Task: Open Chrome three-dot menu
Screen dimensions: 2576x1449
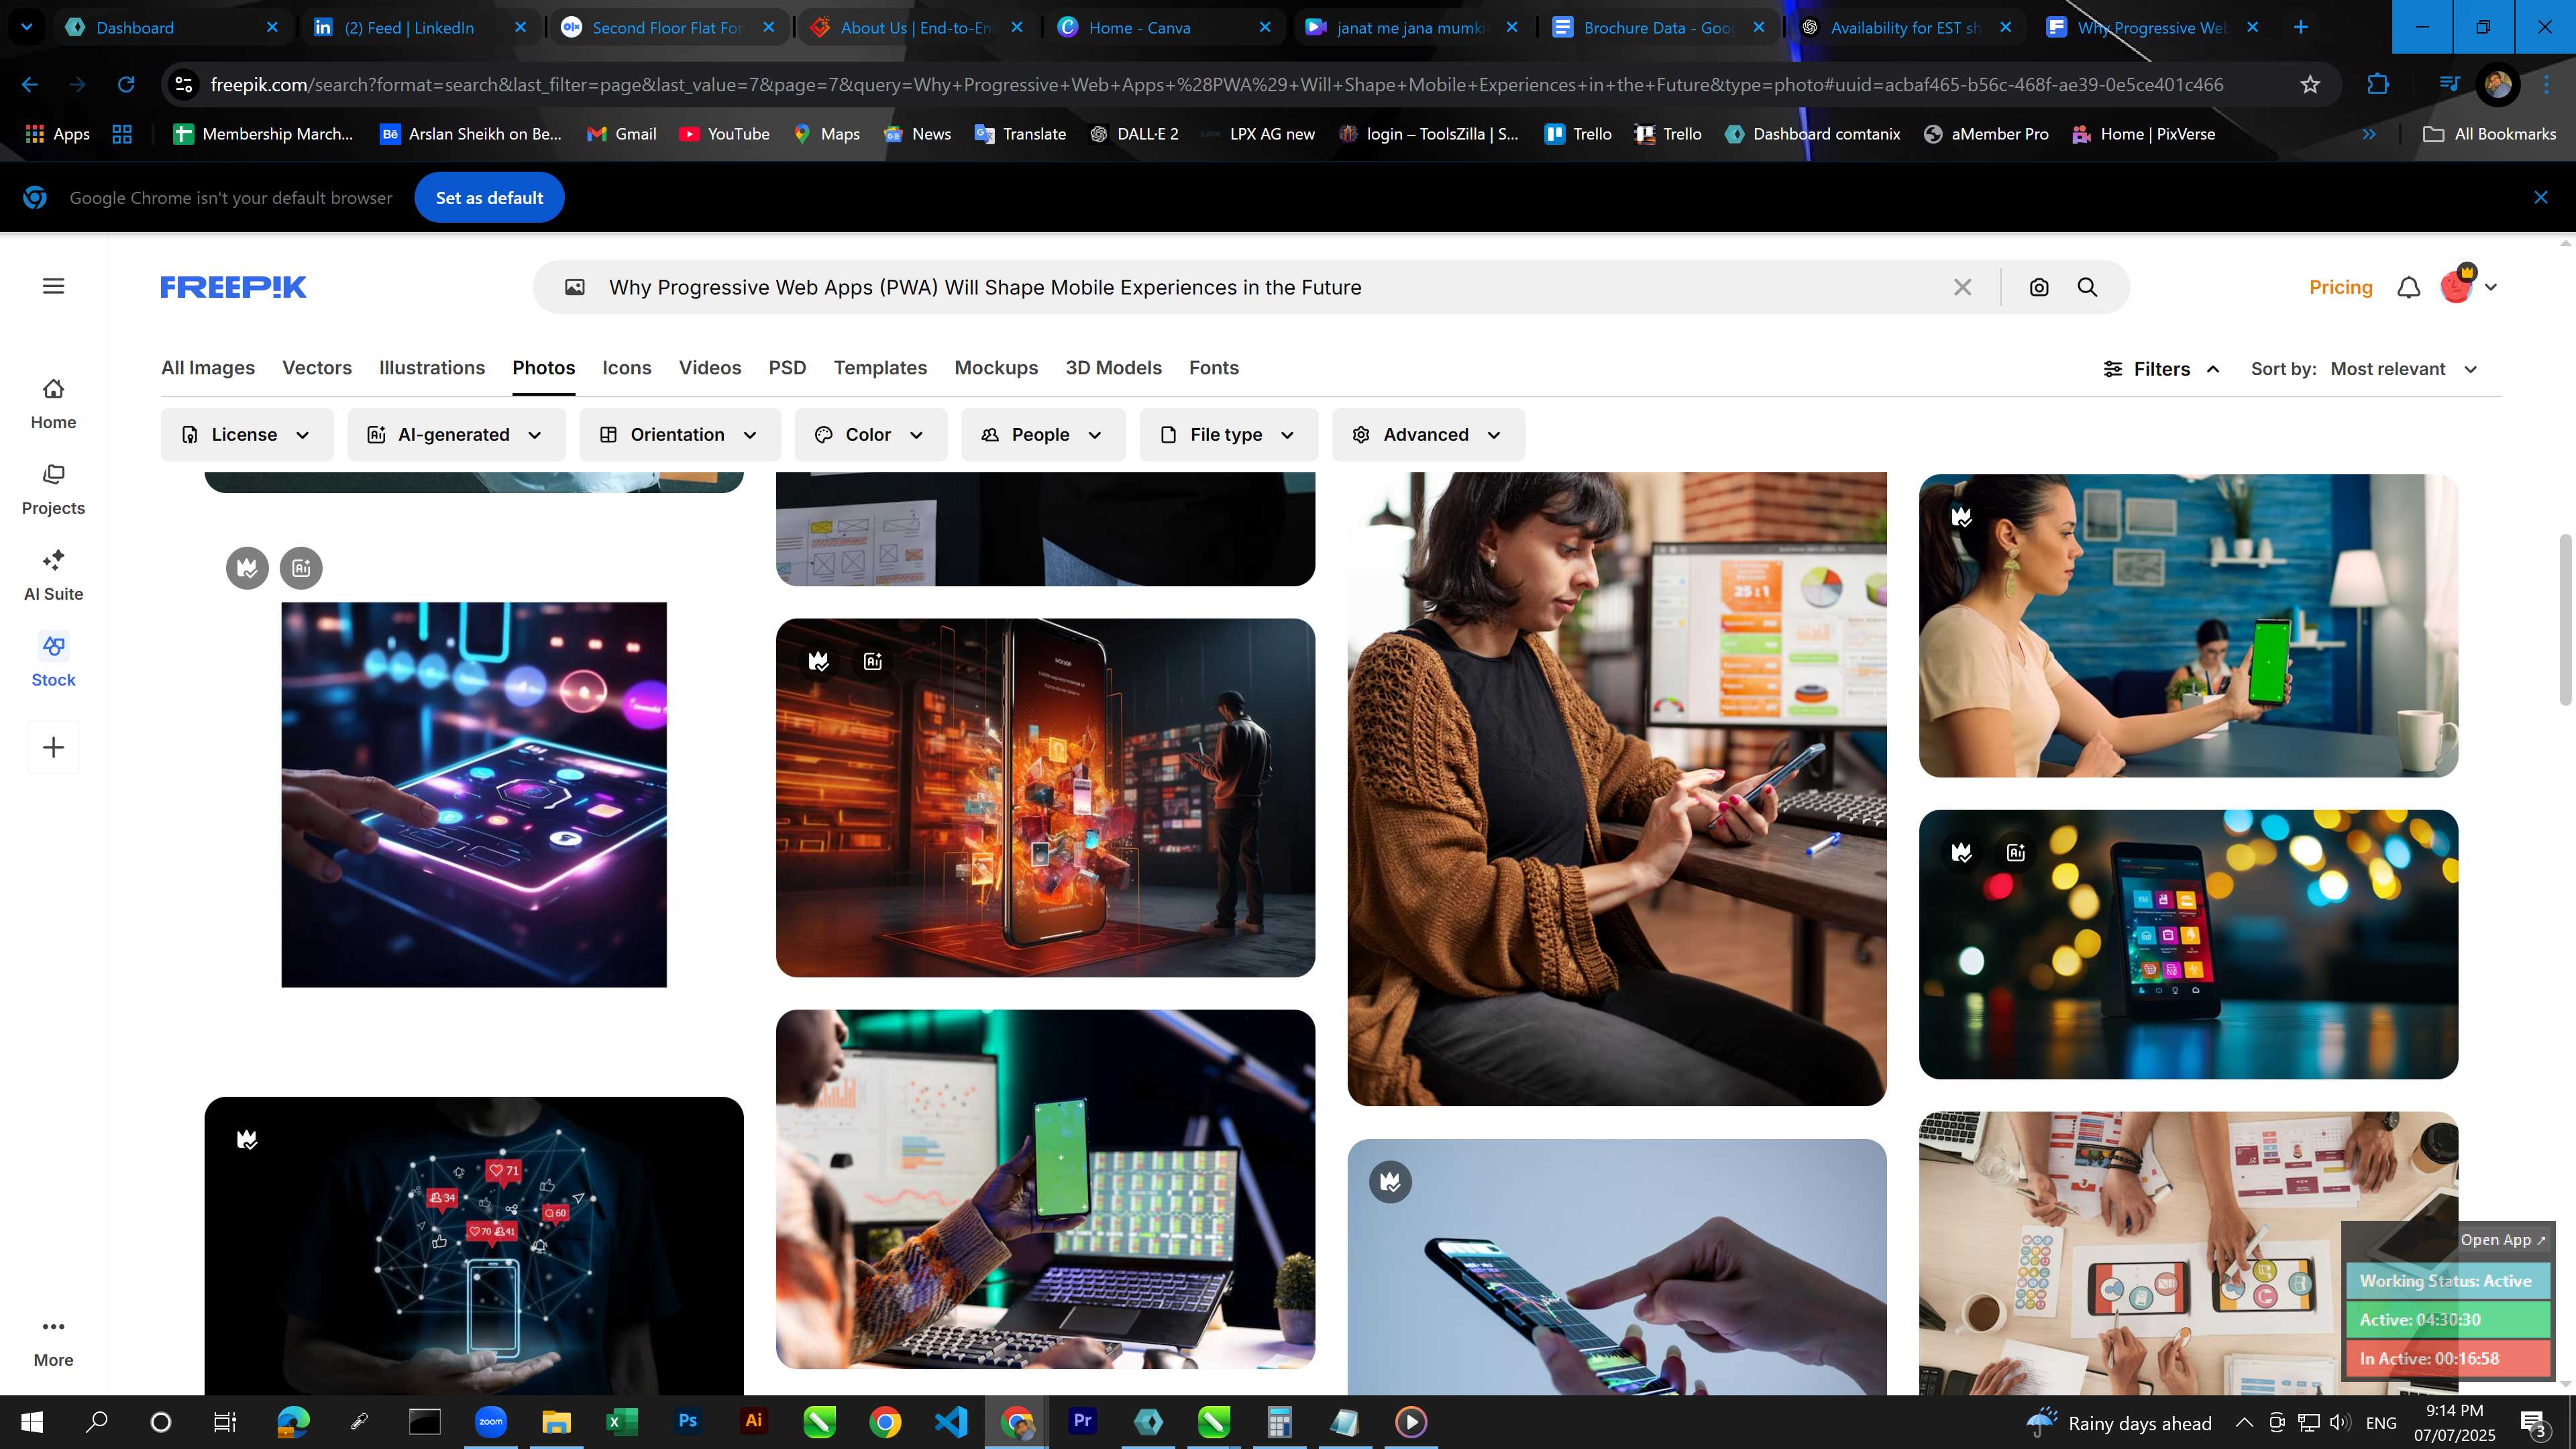Action: (2546, 84)
